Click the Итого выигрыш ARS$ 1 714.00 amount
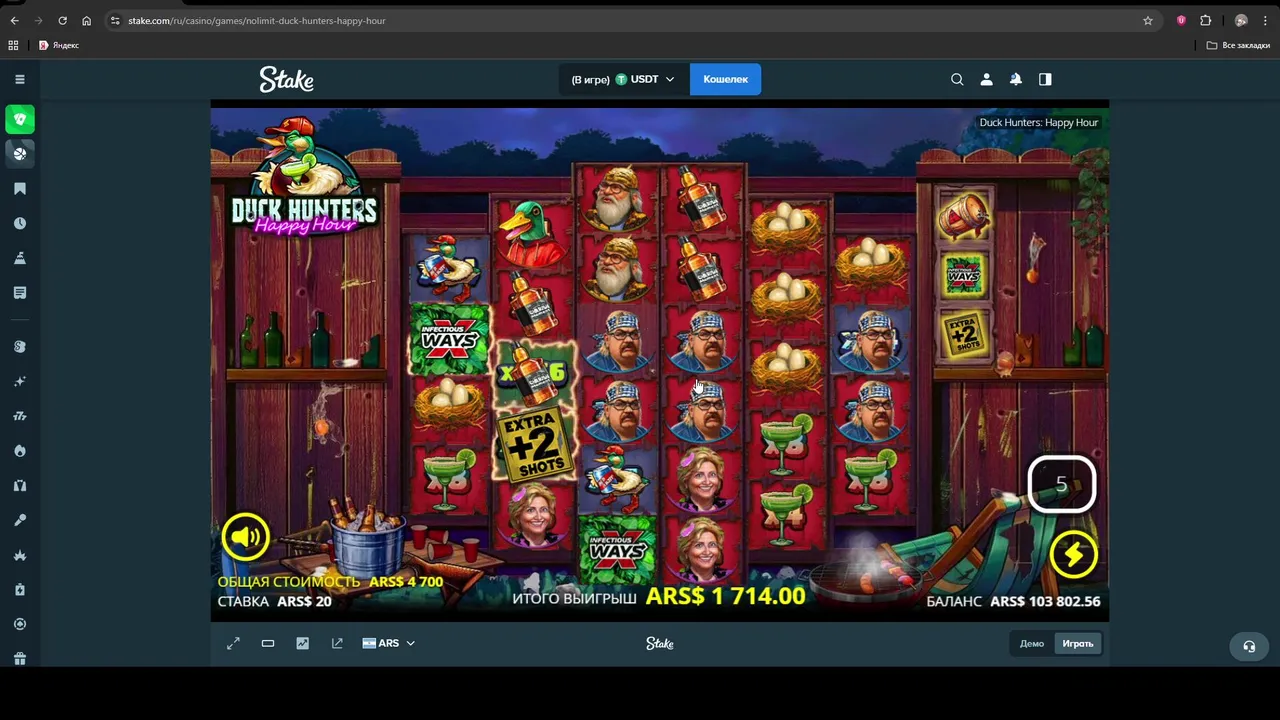Image resolution: width=1280 pixels, height=720 pixels. [x=658, y=596]
